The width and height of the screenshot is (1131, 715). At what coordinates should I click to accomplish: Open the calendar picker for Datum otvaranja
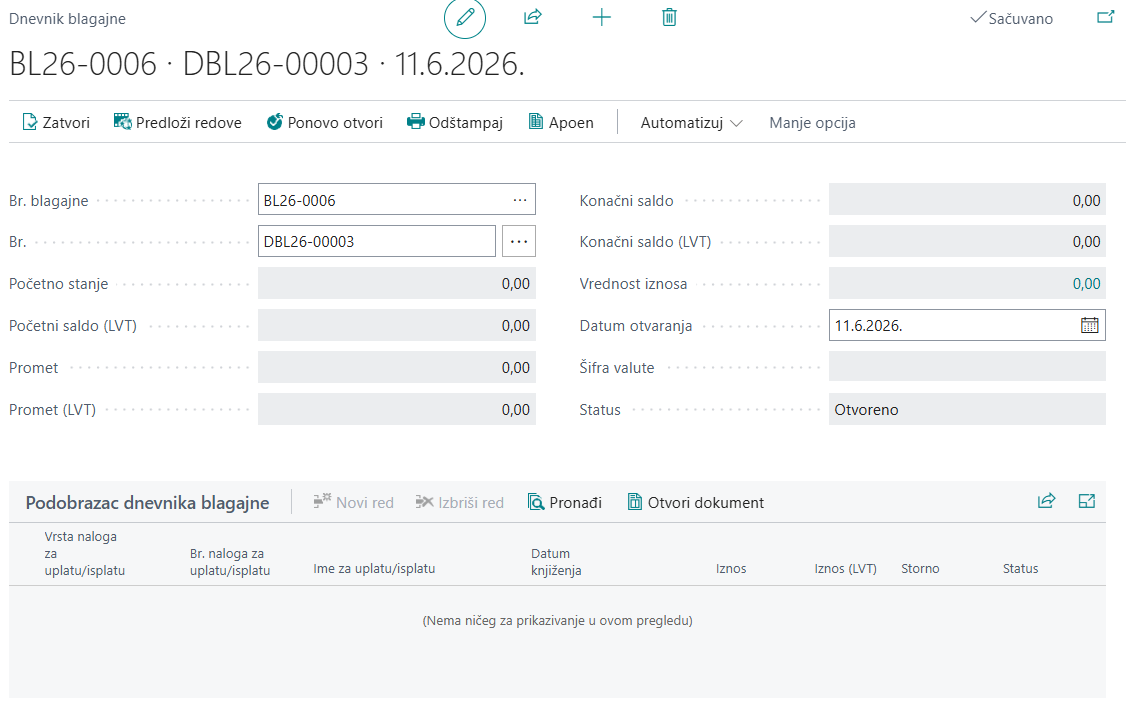[x=1089, y=325]
